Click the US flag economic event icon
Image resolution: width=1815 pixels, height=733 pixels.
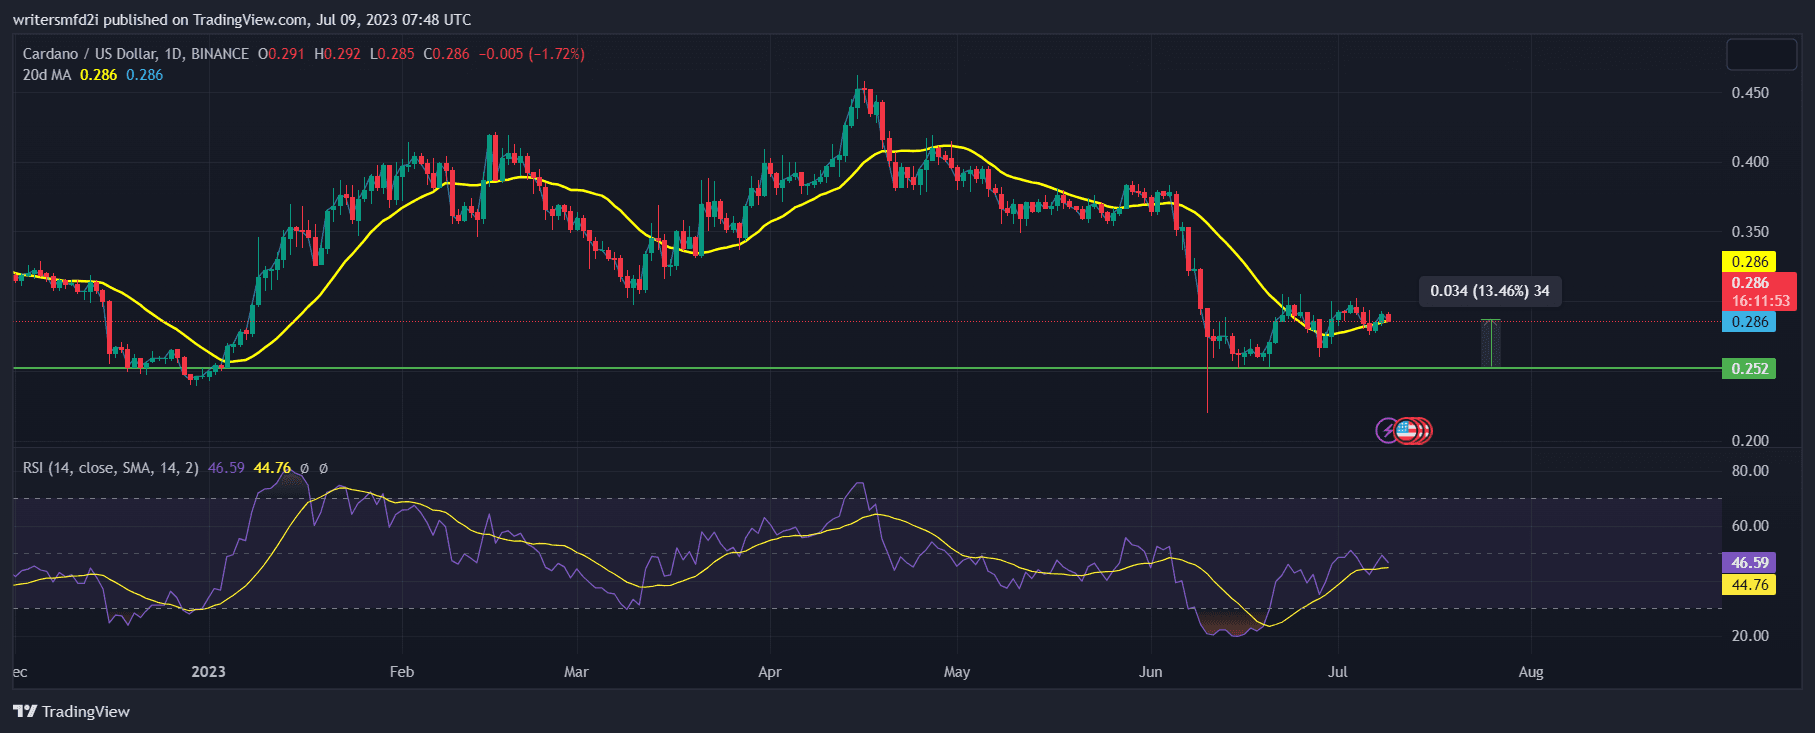click(x=1407, y=431)
